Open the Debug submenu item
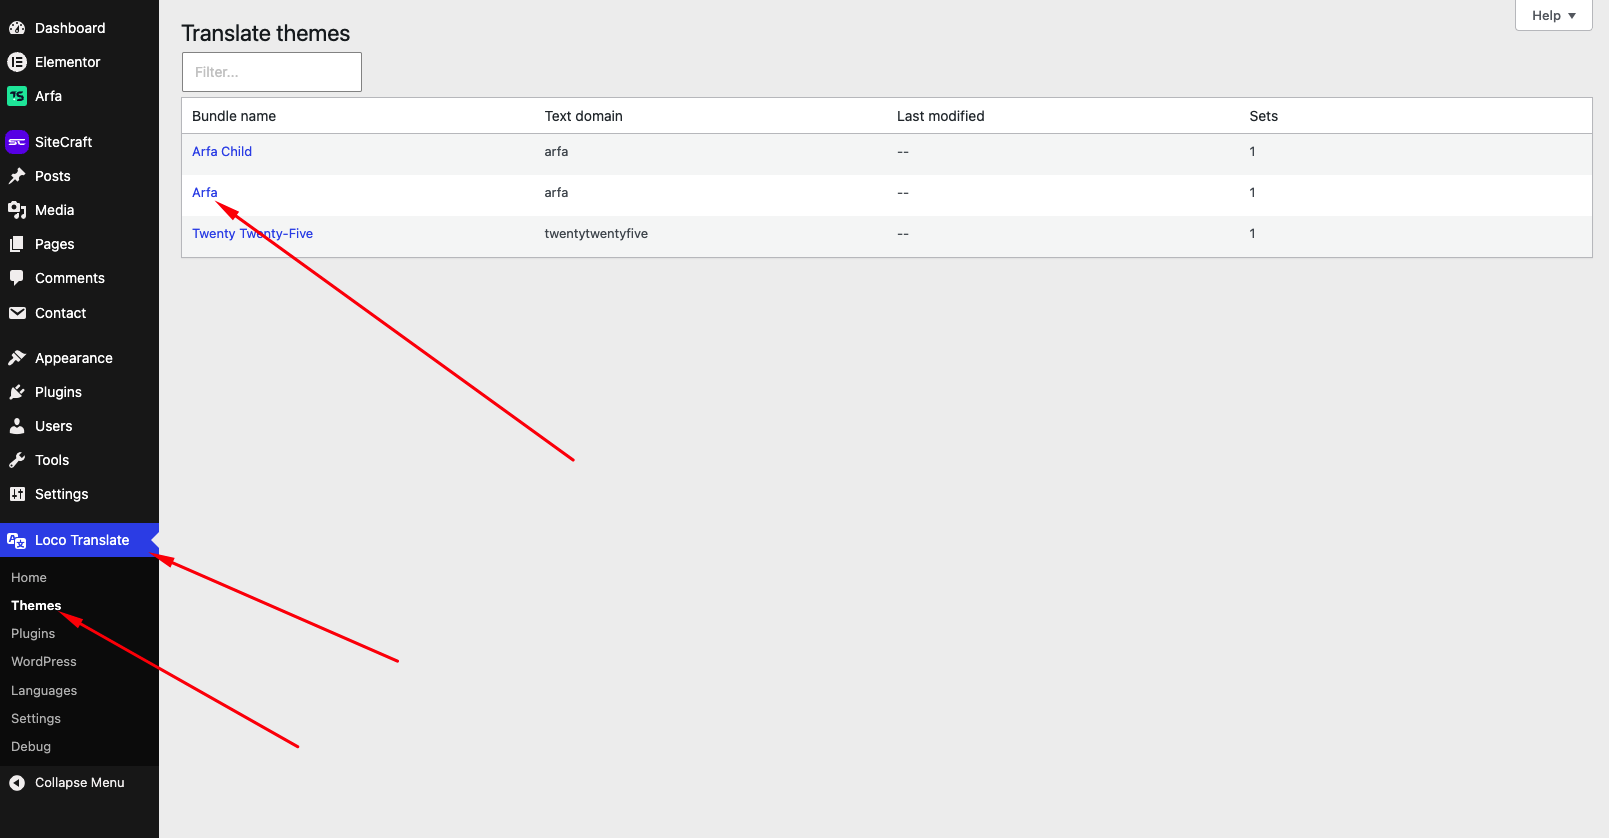The height and width of the screenshot is (838, 1609). click(31, 747)
